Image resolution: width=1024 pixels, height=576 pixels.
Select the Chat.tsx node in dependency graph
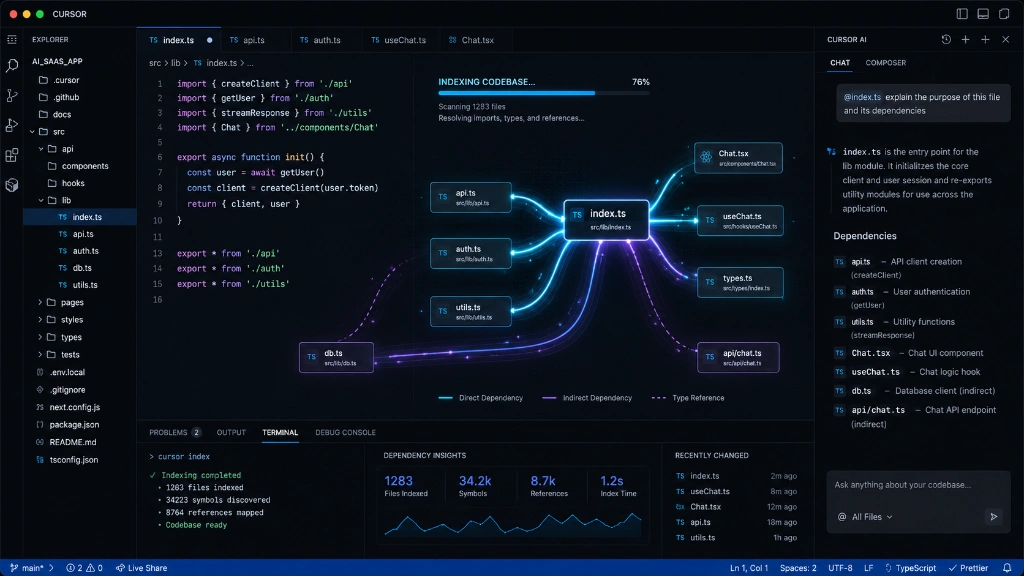coord(738,158)
